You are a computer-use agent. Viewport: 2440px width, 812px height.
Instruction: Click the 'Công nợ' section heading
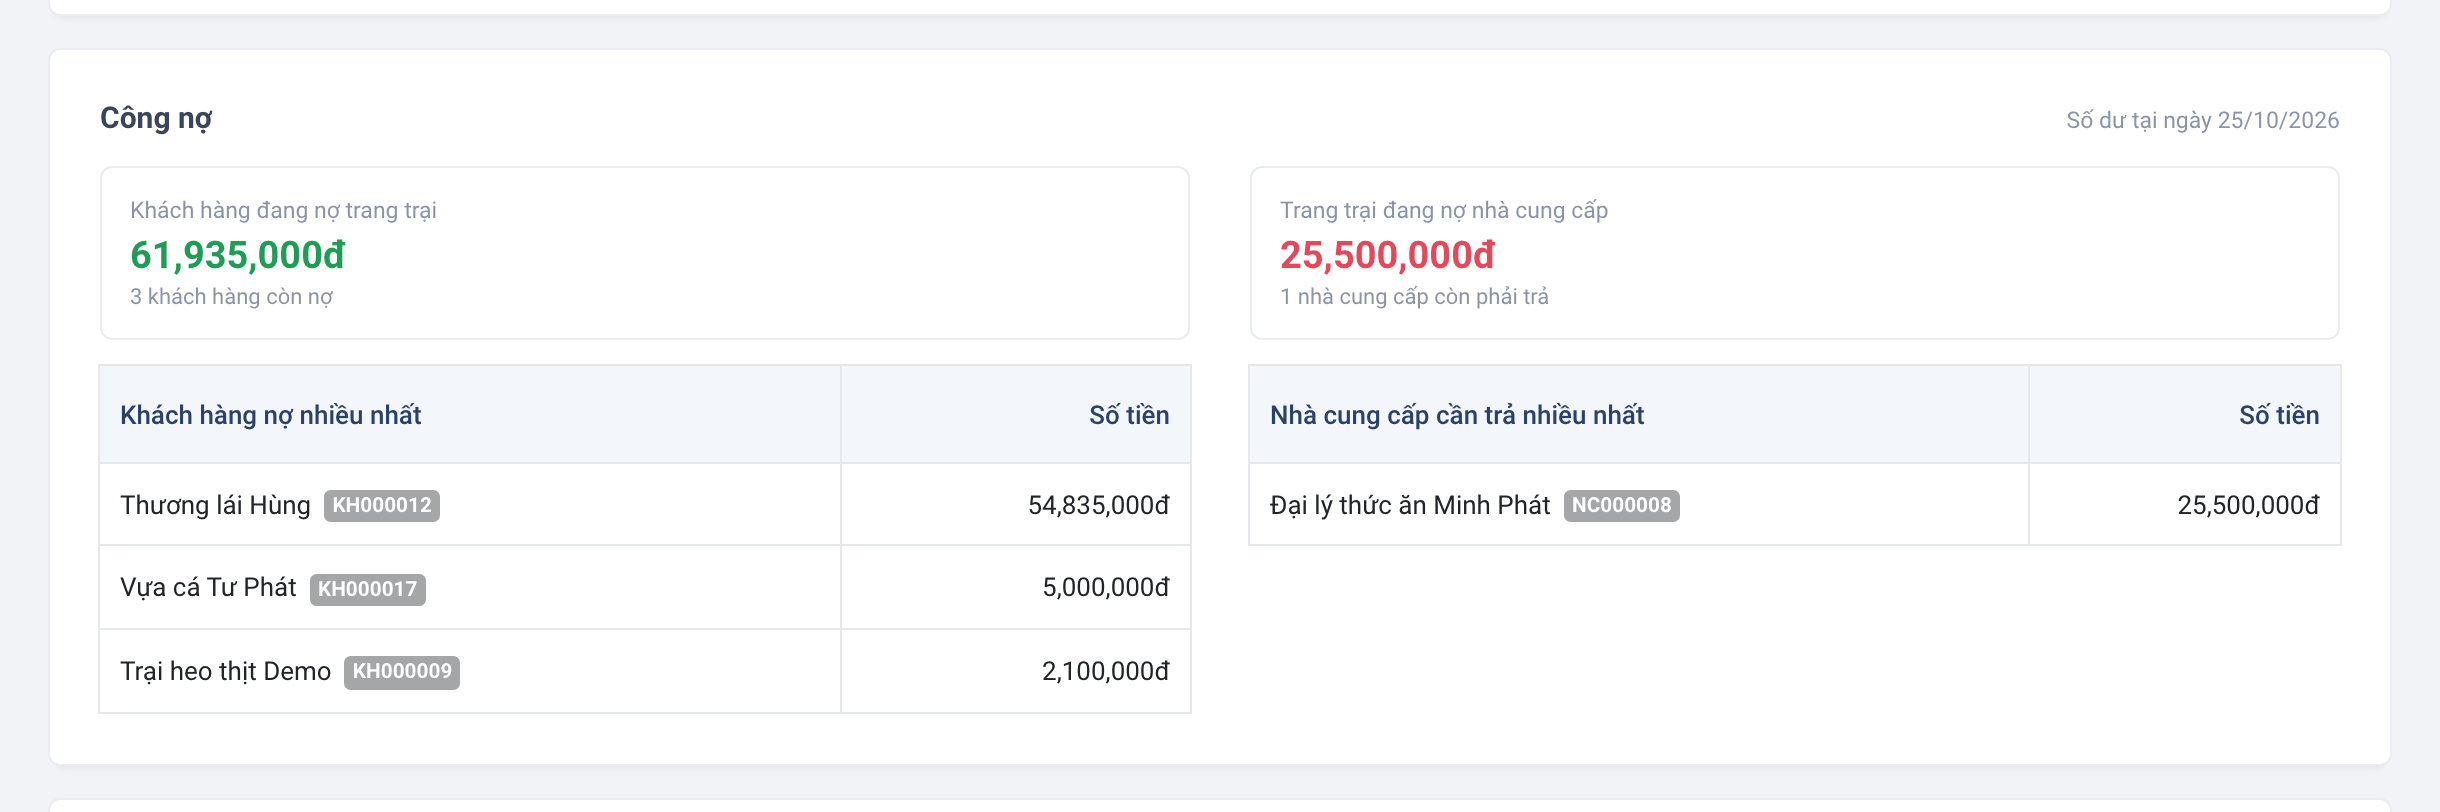(x=156, y=119)
